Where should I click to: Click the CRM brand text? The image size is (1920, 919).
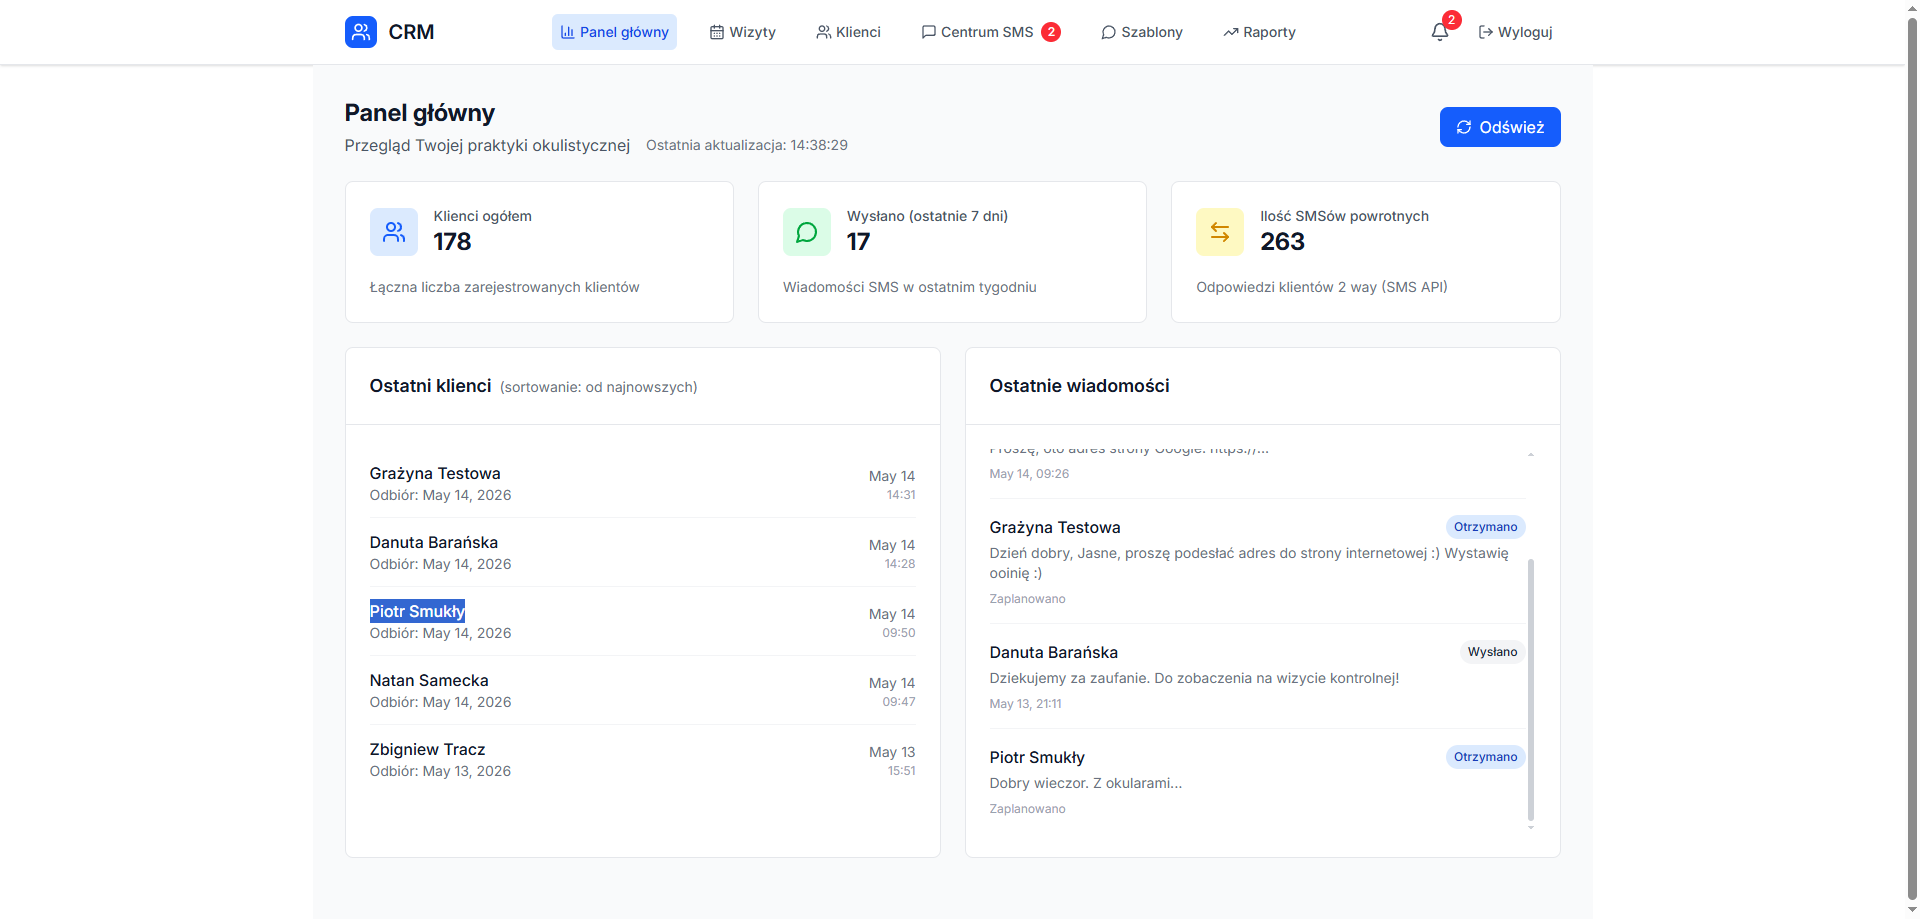pyautogui.click(x=411, y=32)
